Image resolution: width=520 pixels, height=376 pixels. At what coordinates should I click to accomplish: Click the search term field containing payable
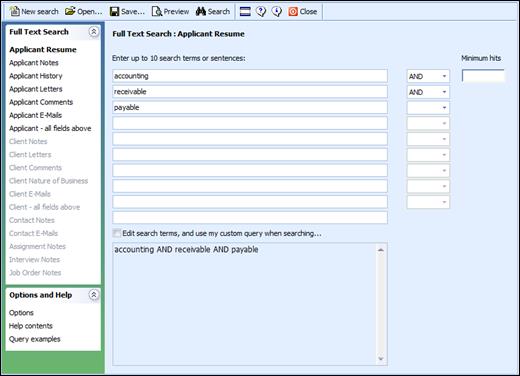[x=250, y=107]
